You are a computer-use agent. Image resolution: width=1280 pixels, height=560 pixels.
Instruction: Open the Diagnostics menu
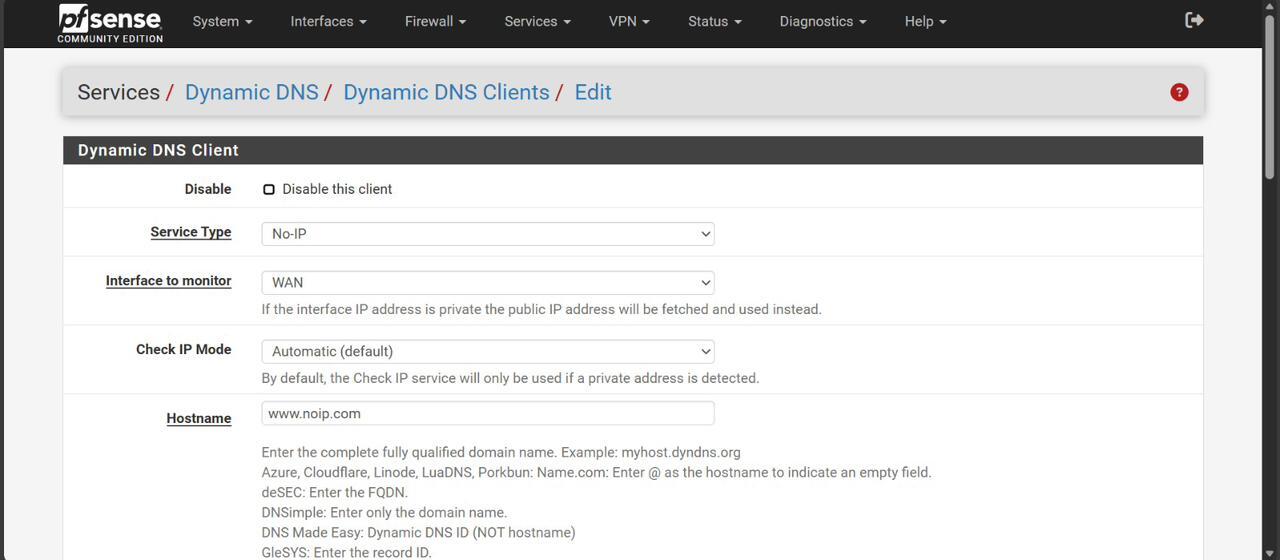pos(823,21)
